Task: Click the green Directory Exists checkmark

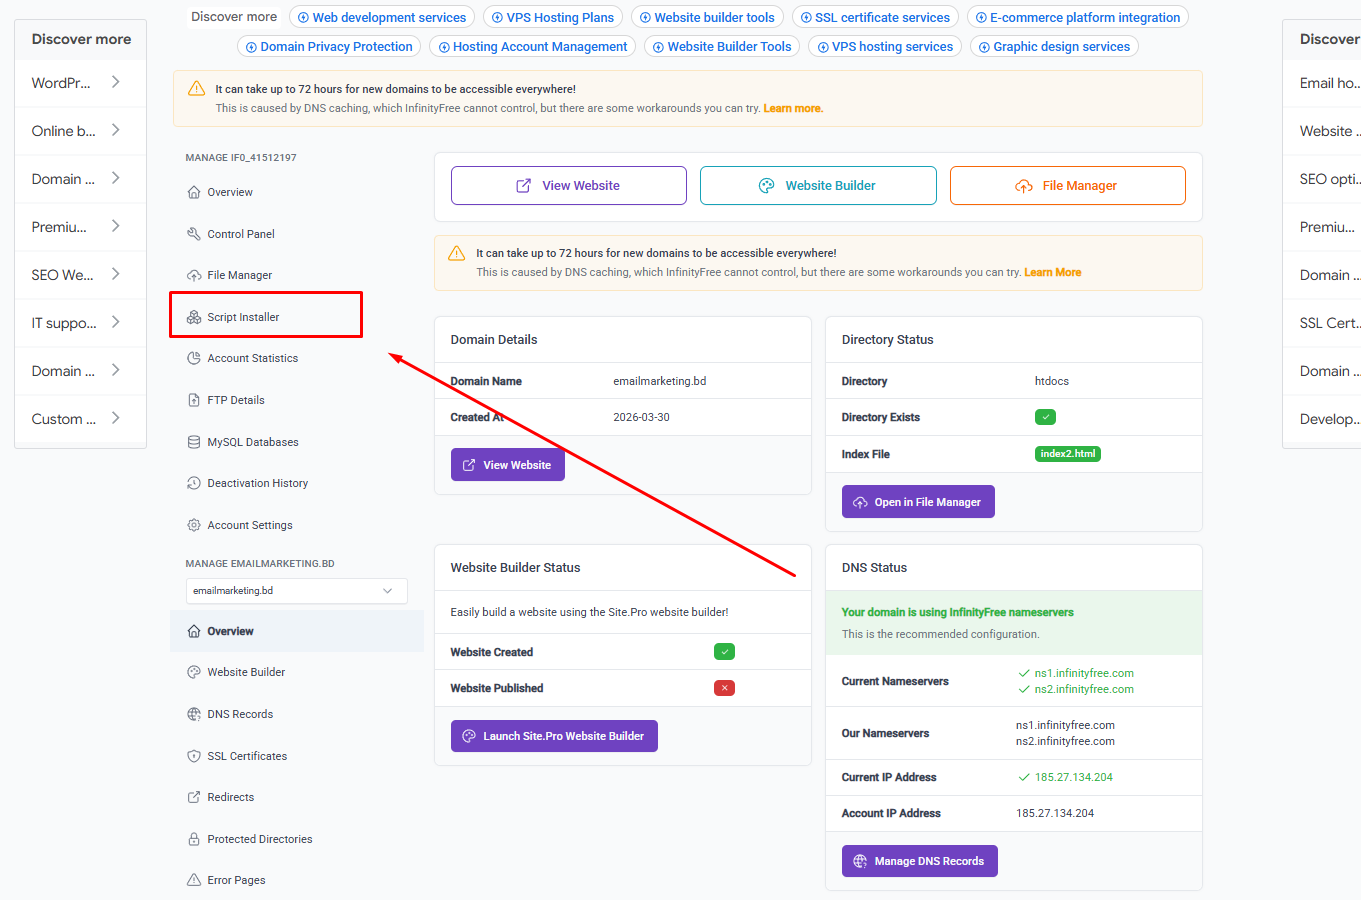Action: click(x=1045, y=417)
